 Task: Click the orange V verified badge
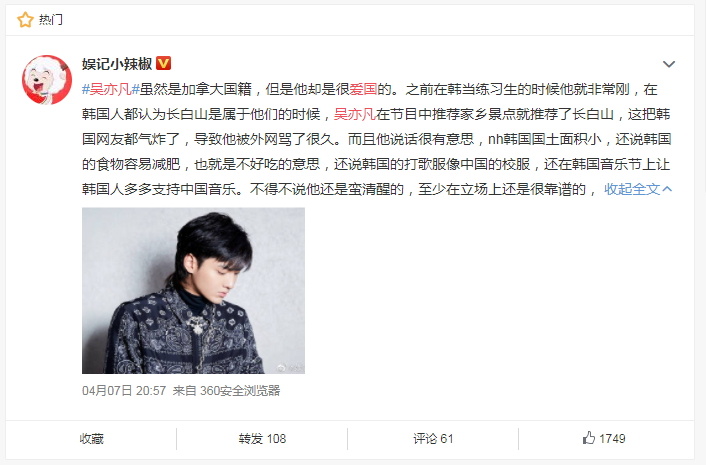tap(163, 63)
